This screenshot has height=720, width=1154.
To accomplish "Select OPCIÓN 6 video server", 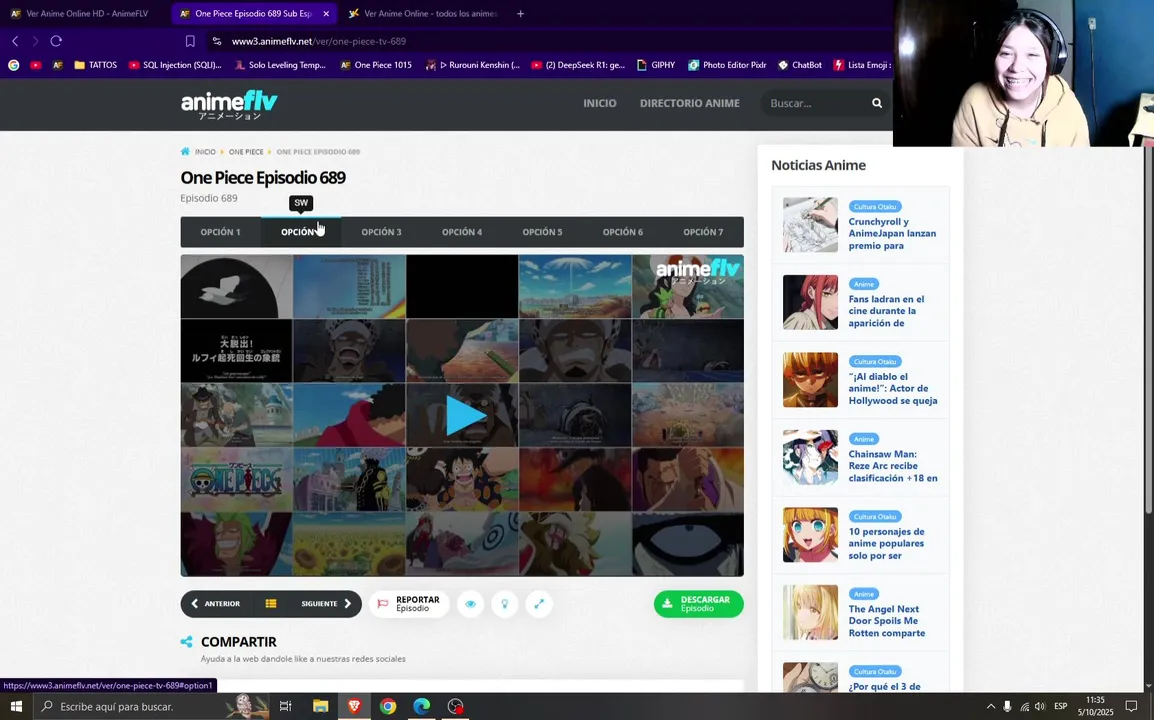I will pos(623,232).
